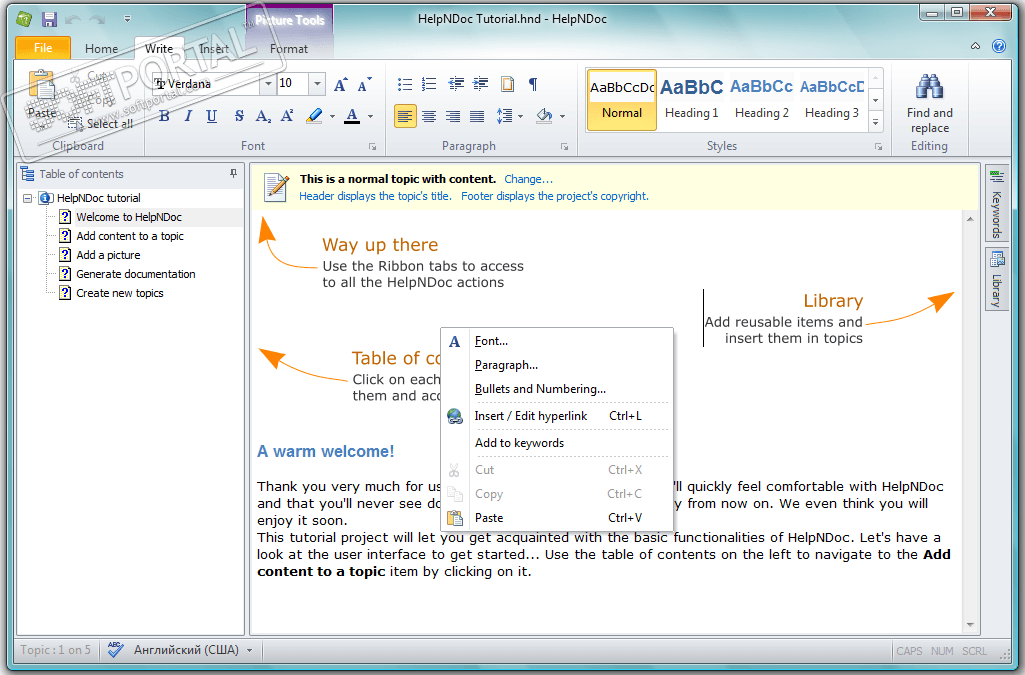The height and width of the screenshot is (675, 1025).
Task: Open the Keywords side panel
Action: pyautogui.click(x=996, y=204)
